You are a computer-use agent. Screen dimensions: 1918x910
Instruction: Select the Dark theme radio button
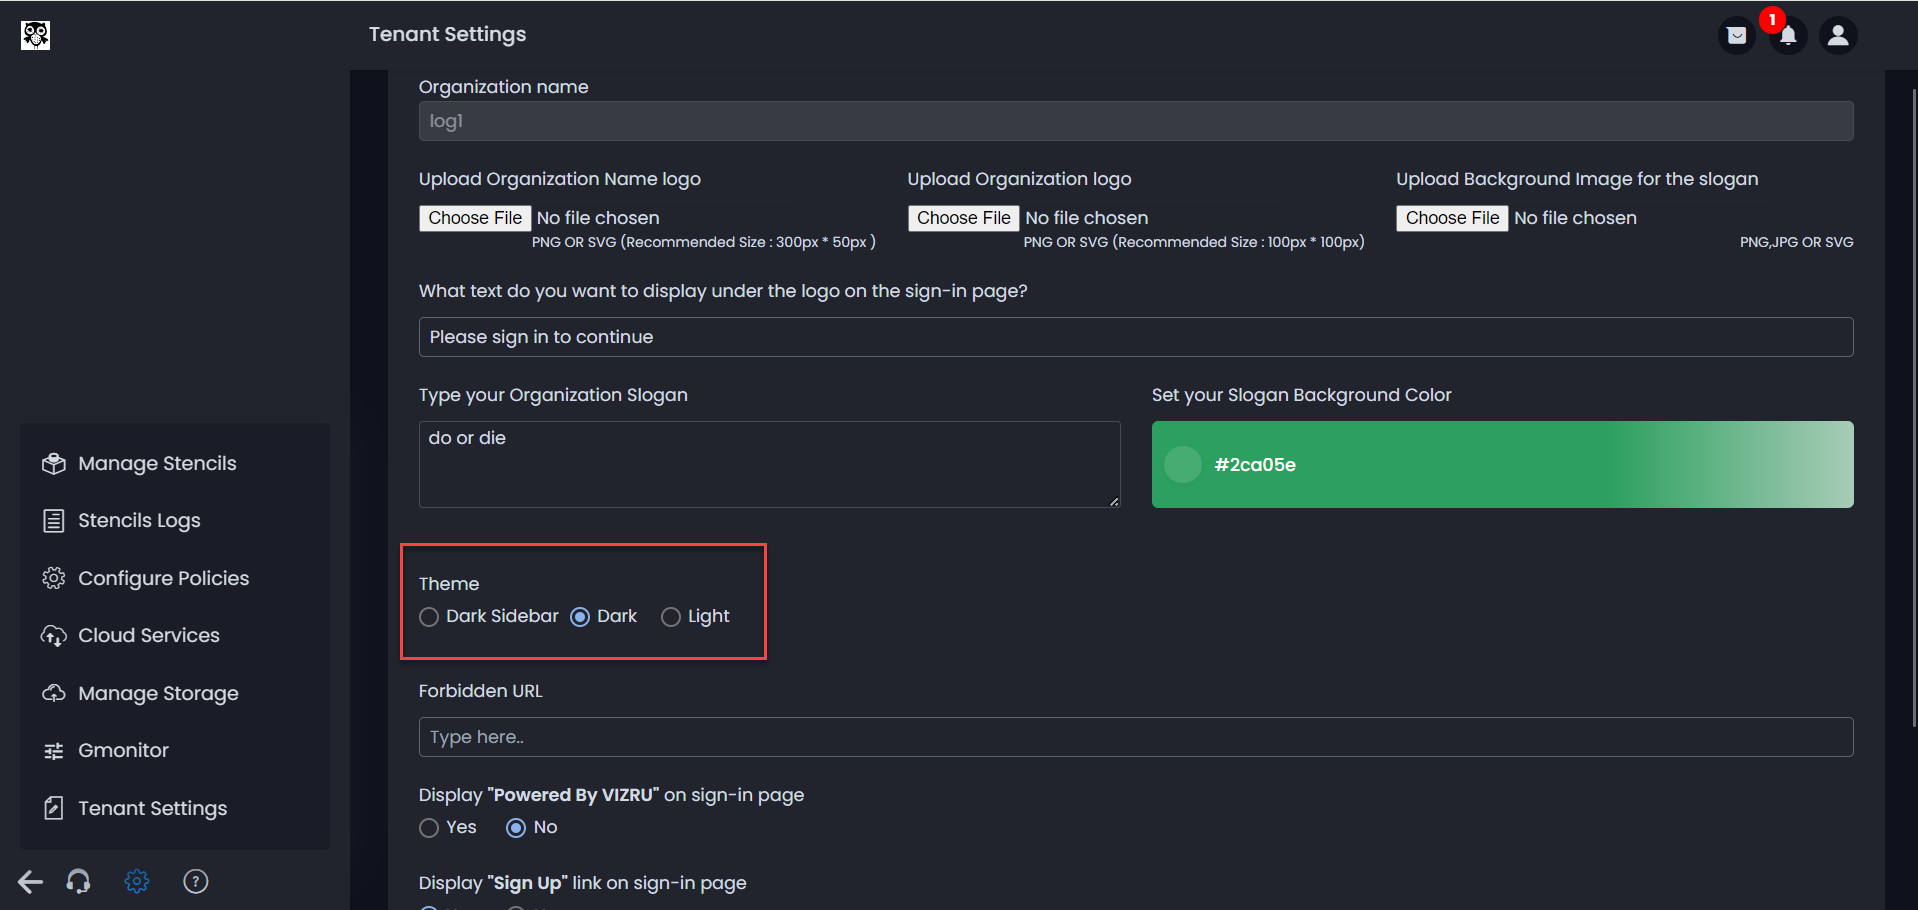pos(580,617)
